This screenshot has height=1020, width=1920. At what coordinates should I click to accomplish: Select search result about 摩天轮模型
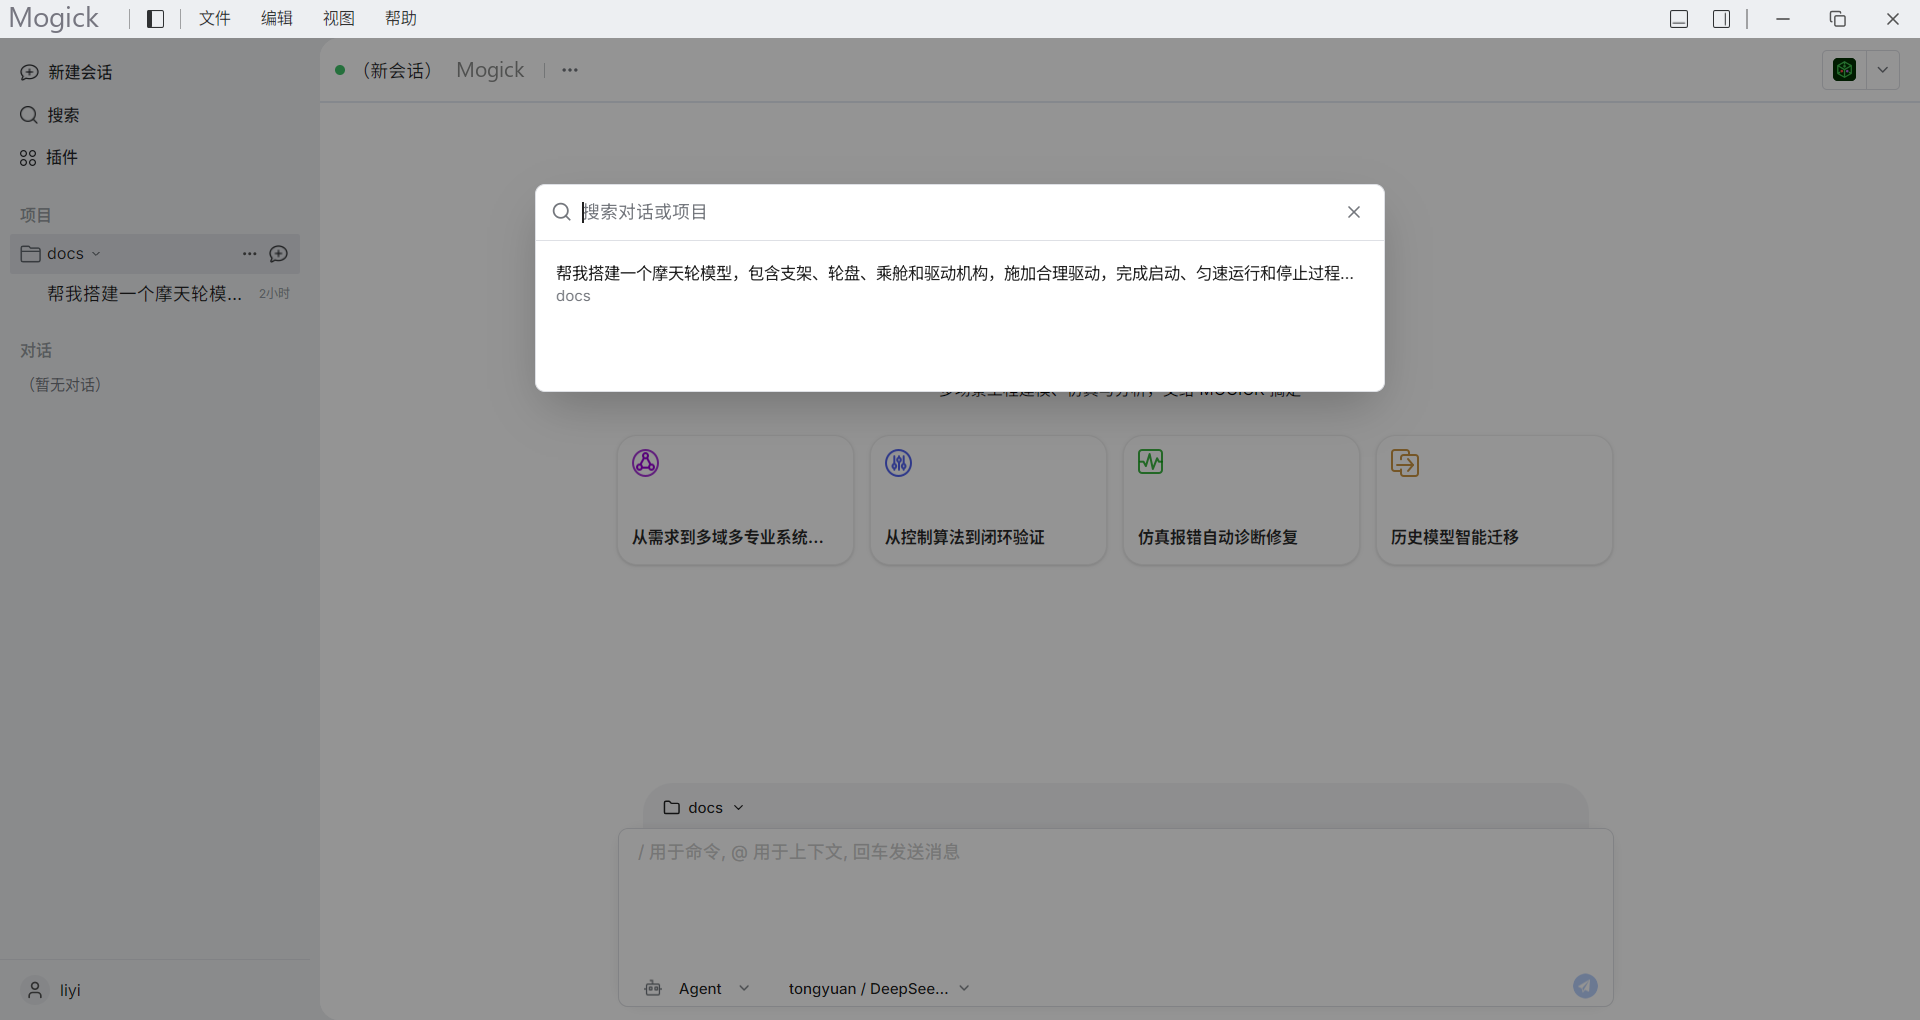point(958,284)
